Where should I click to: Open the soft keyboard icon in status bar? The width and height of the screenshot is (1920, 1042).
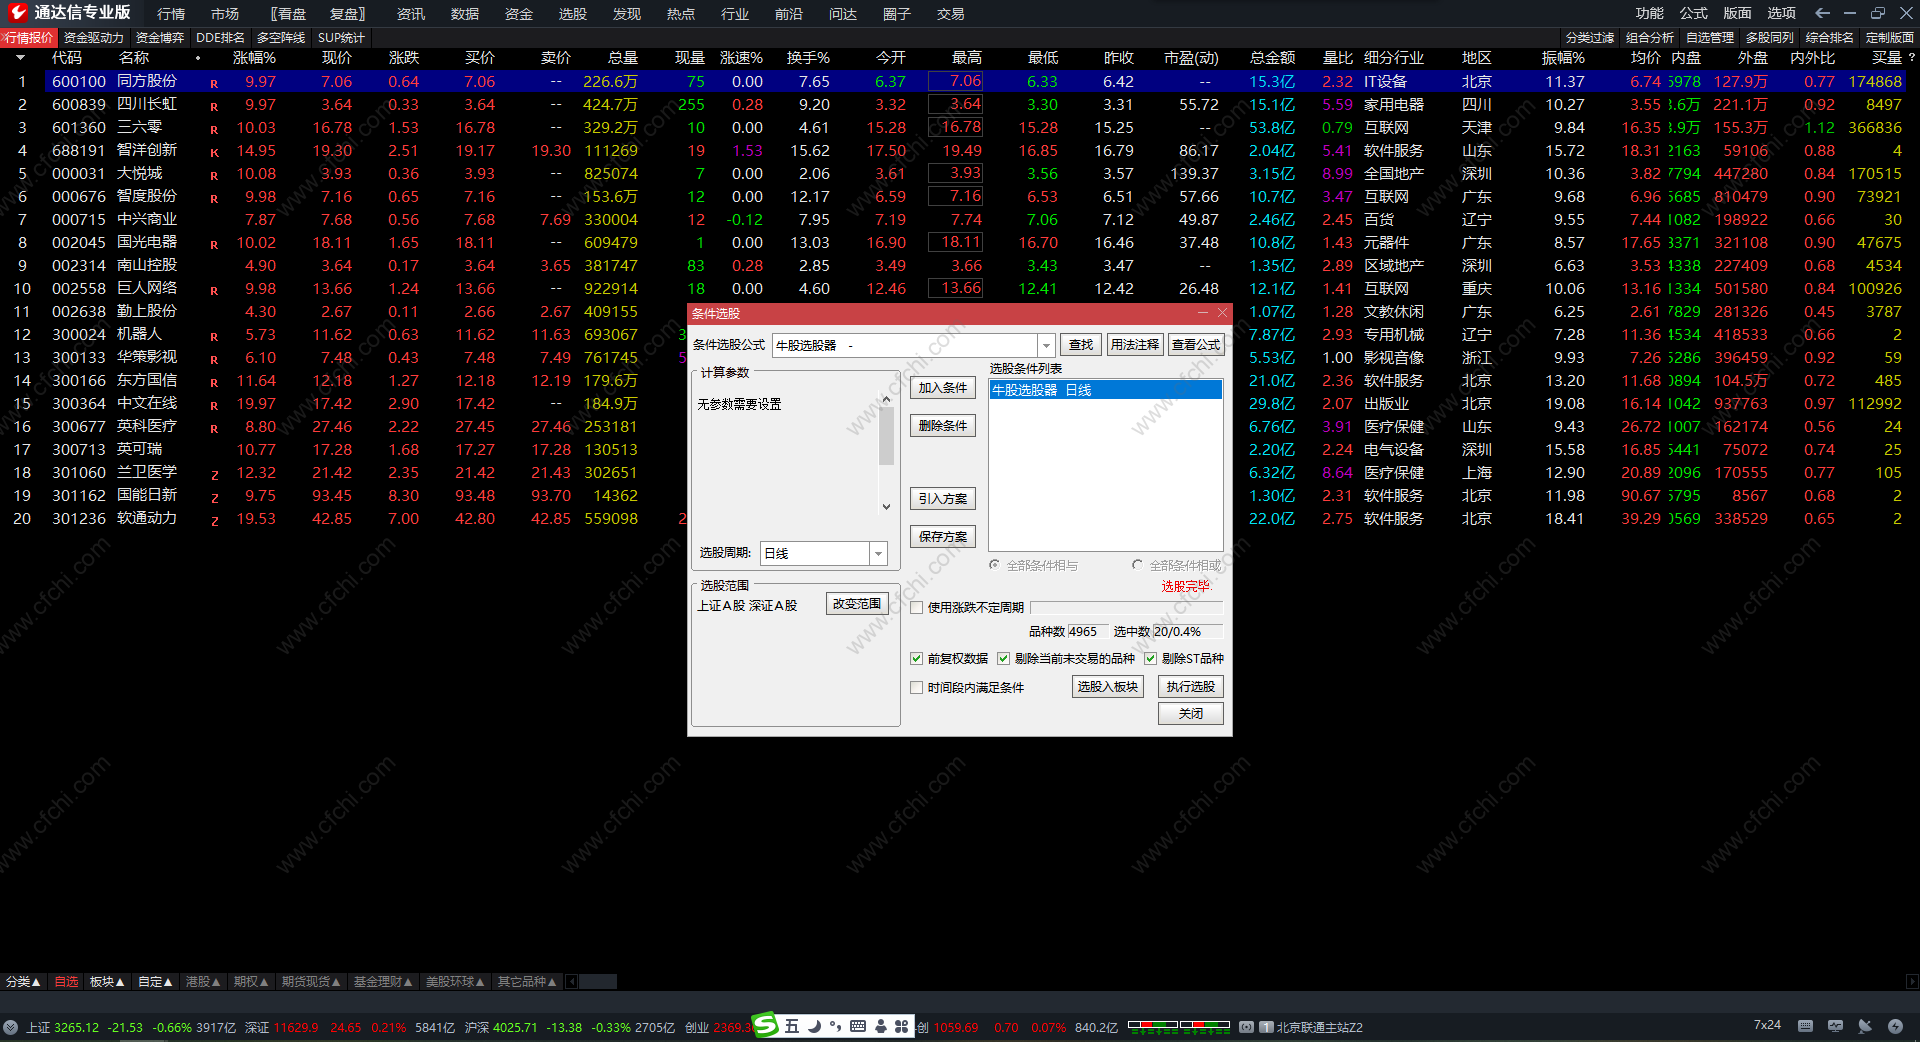coord(1805,1026)
